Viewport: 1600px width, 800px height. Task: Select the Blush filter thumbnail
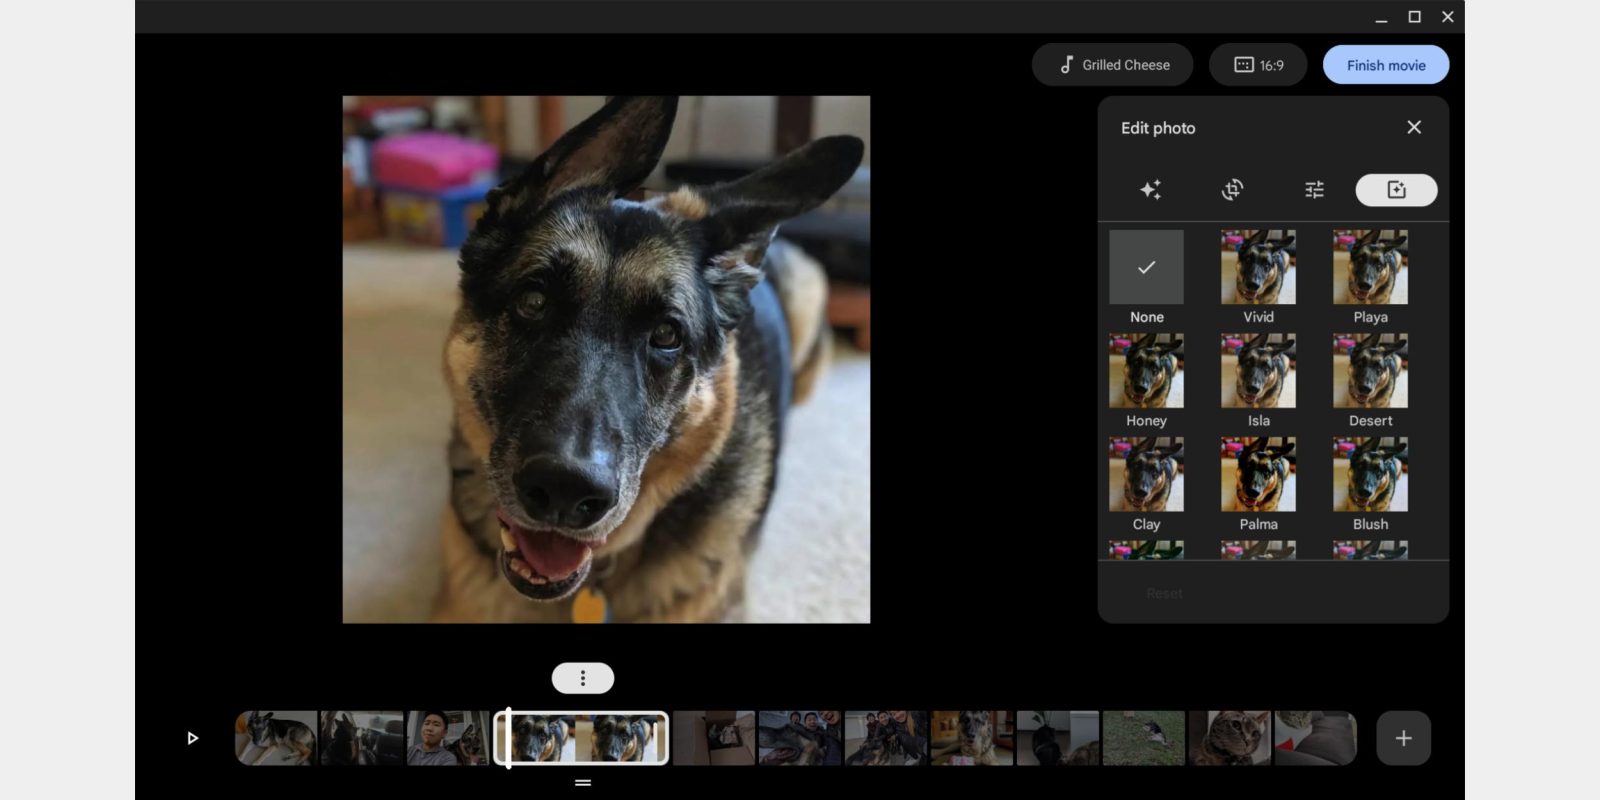[x=1370, y=474]
